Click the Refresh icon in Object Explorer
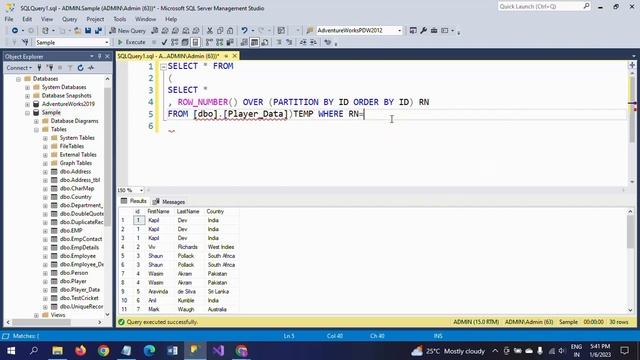 80,68
